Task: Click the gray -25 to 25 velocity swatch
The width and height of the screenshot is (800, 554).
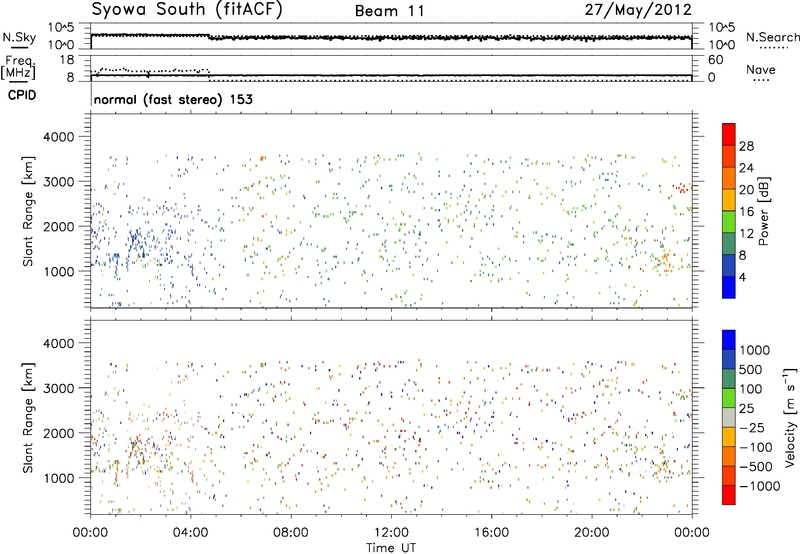Action: click(729, 417)
